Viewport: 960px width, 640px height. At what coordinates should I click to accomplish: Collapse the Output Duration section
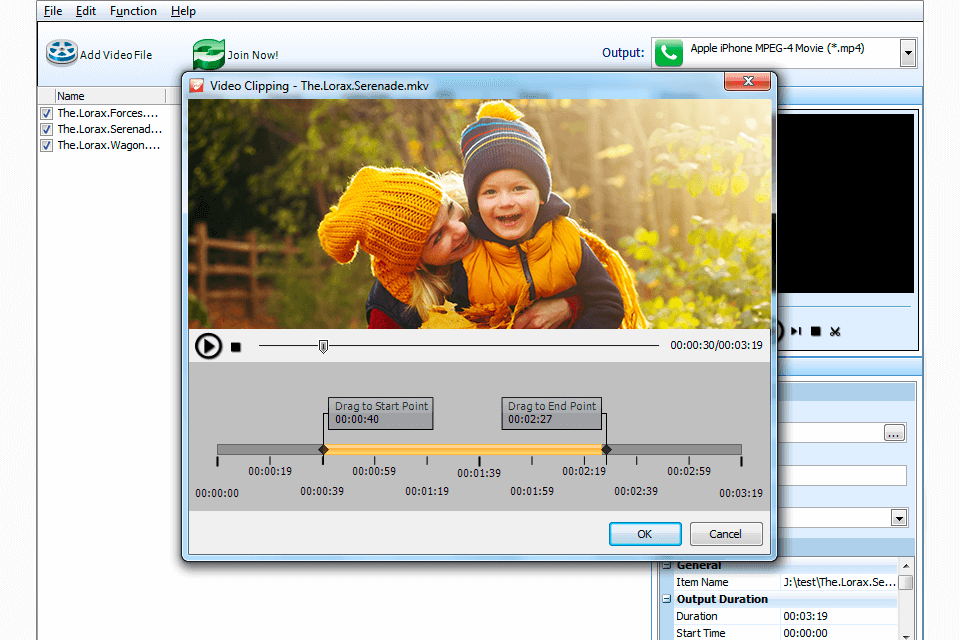click(665, 598)
